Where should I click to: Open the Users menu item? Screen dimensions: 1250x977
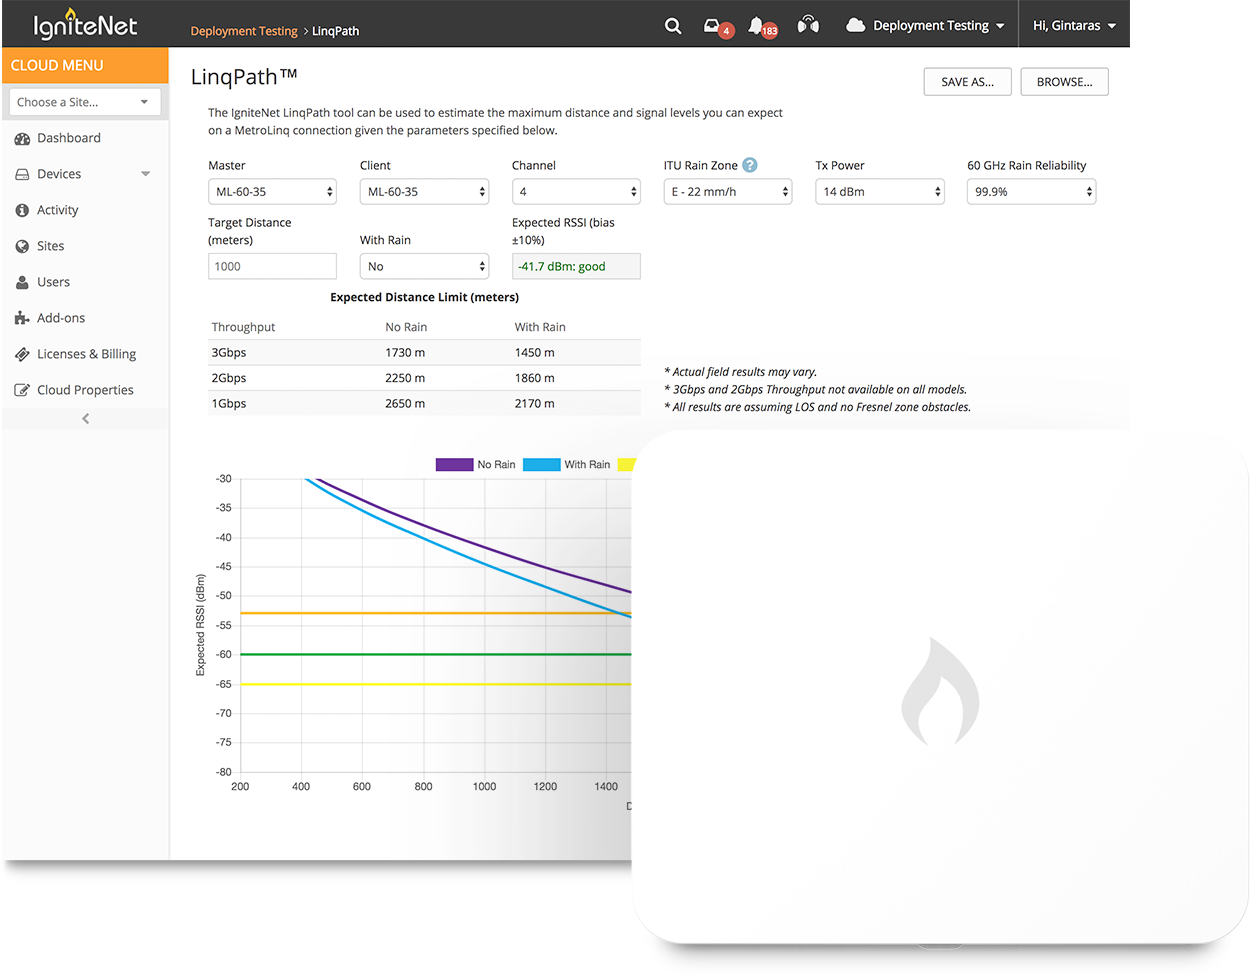(x=53, y=282)
